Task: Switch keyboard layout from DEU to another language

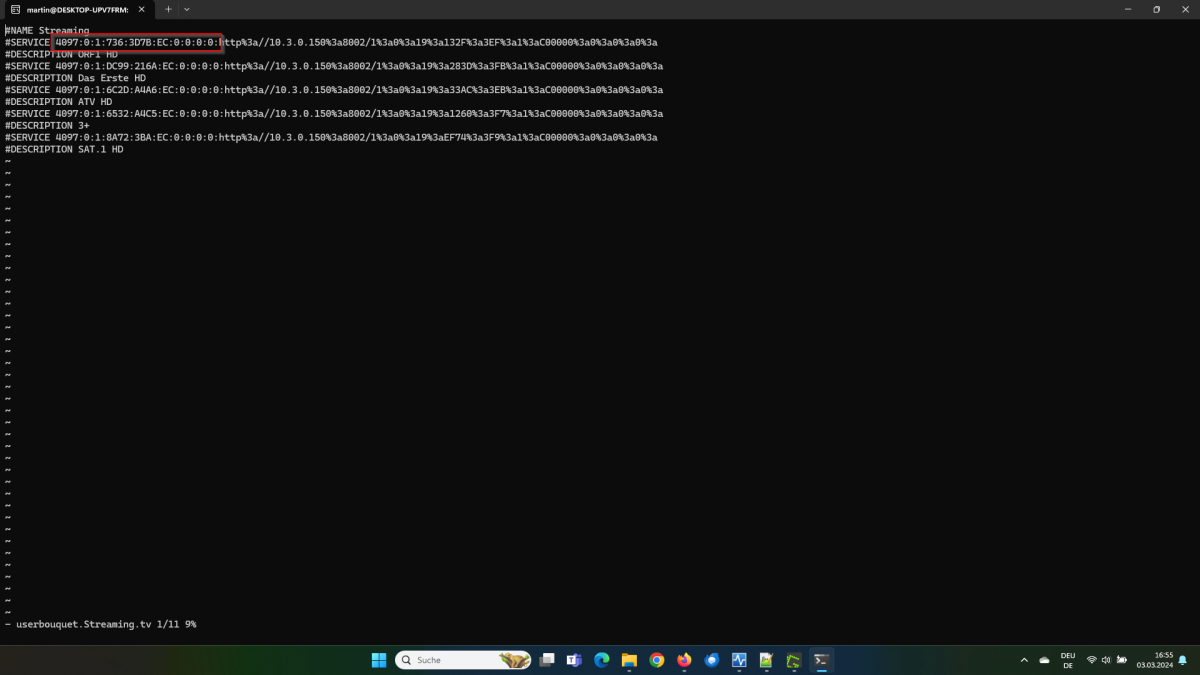Action: pyautogui.click(x=1068, y=660)
